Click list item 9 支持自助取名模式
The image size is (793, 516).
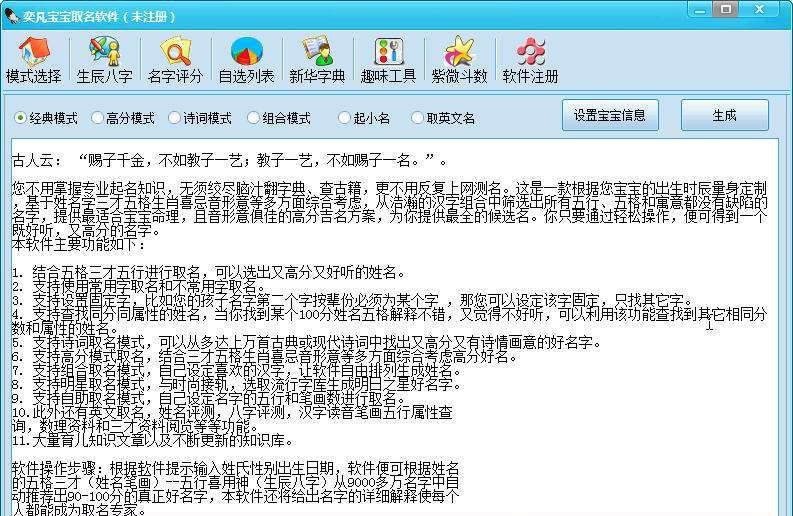click(x=209, y=399)
